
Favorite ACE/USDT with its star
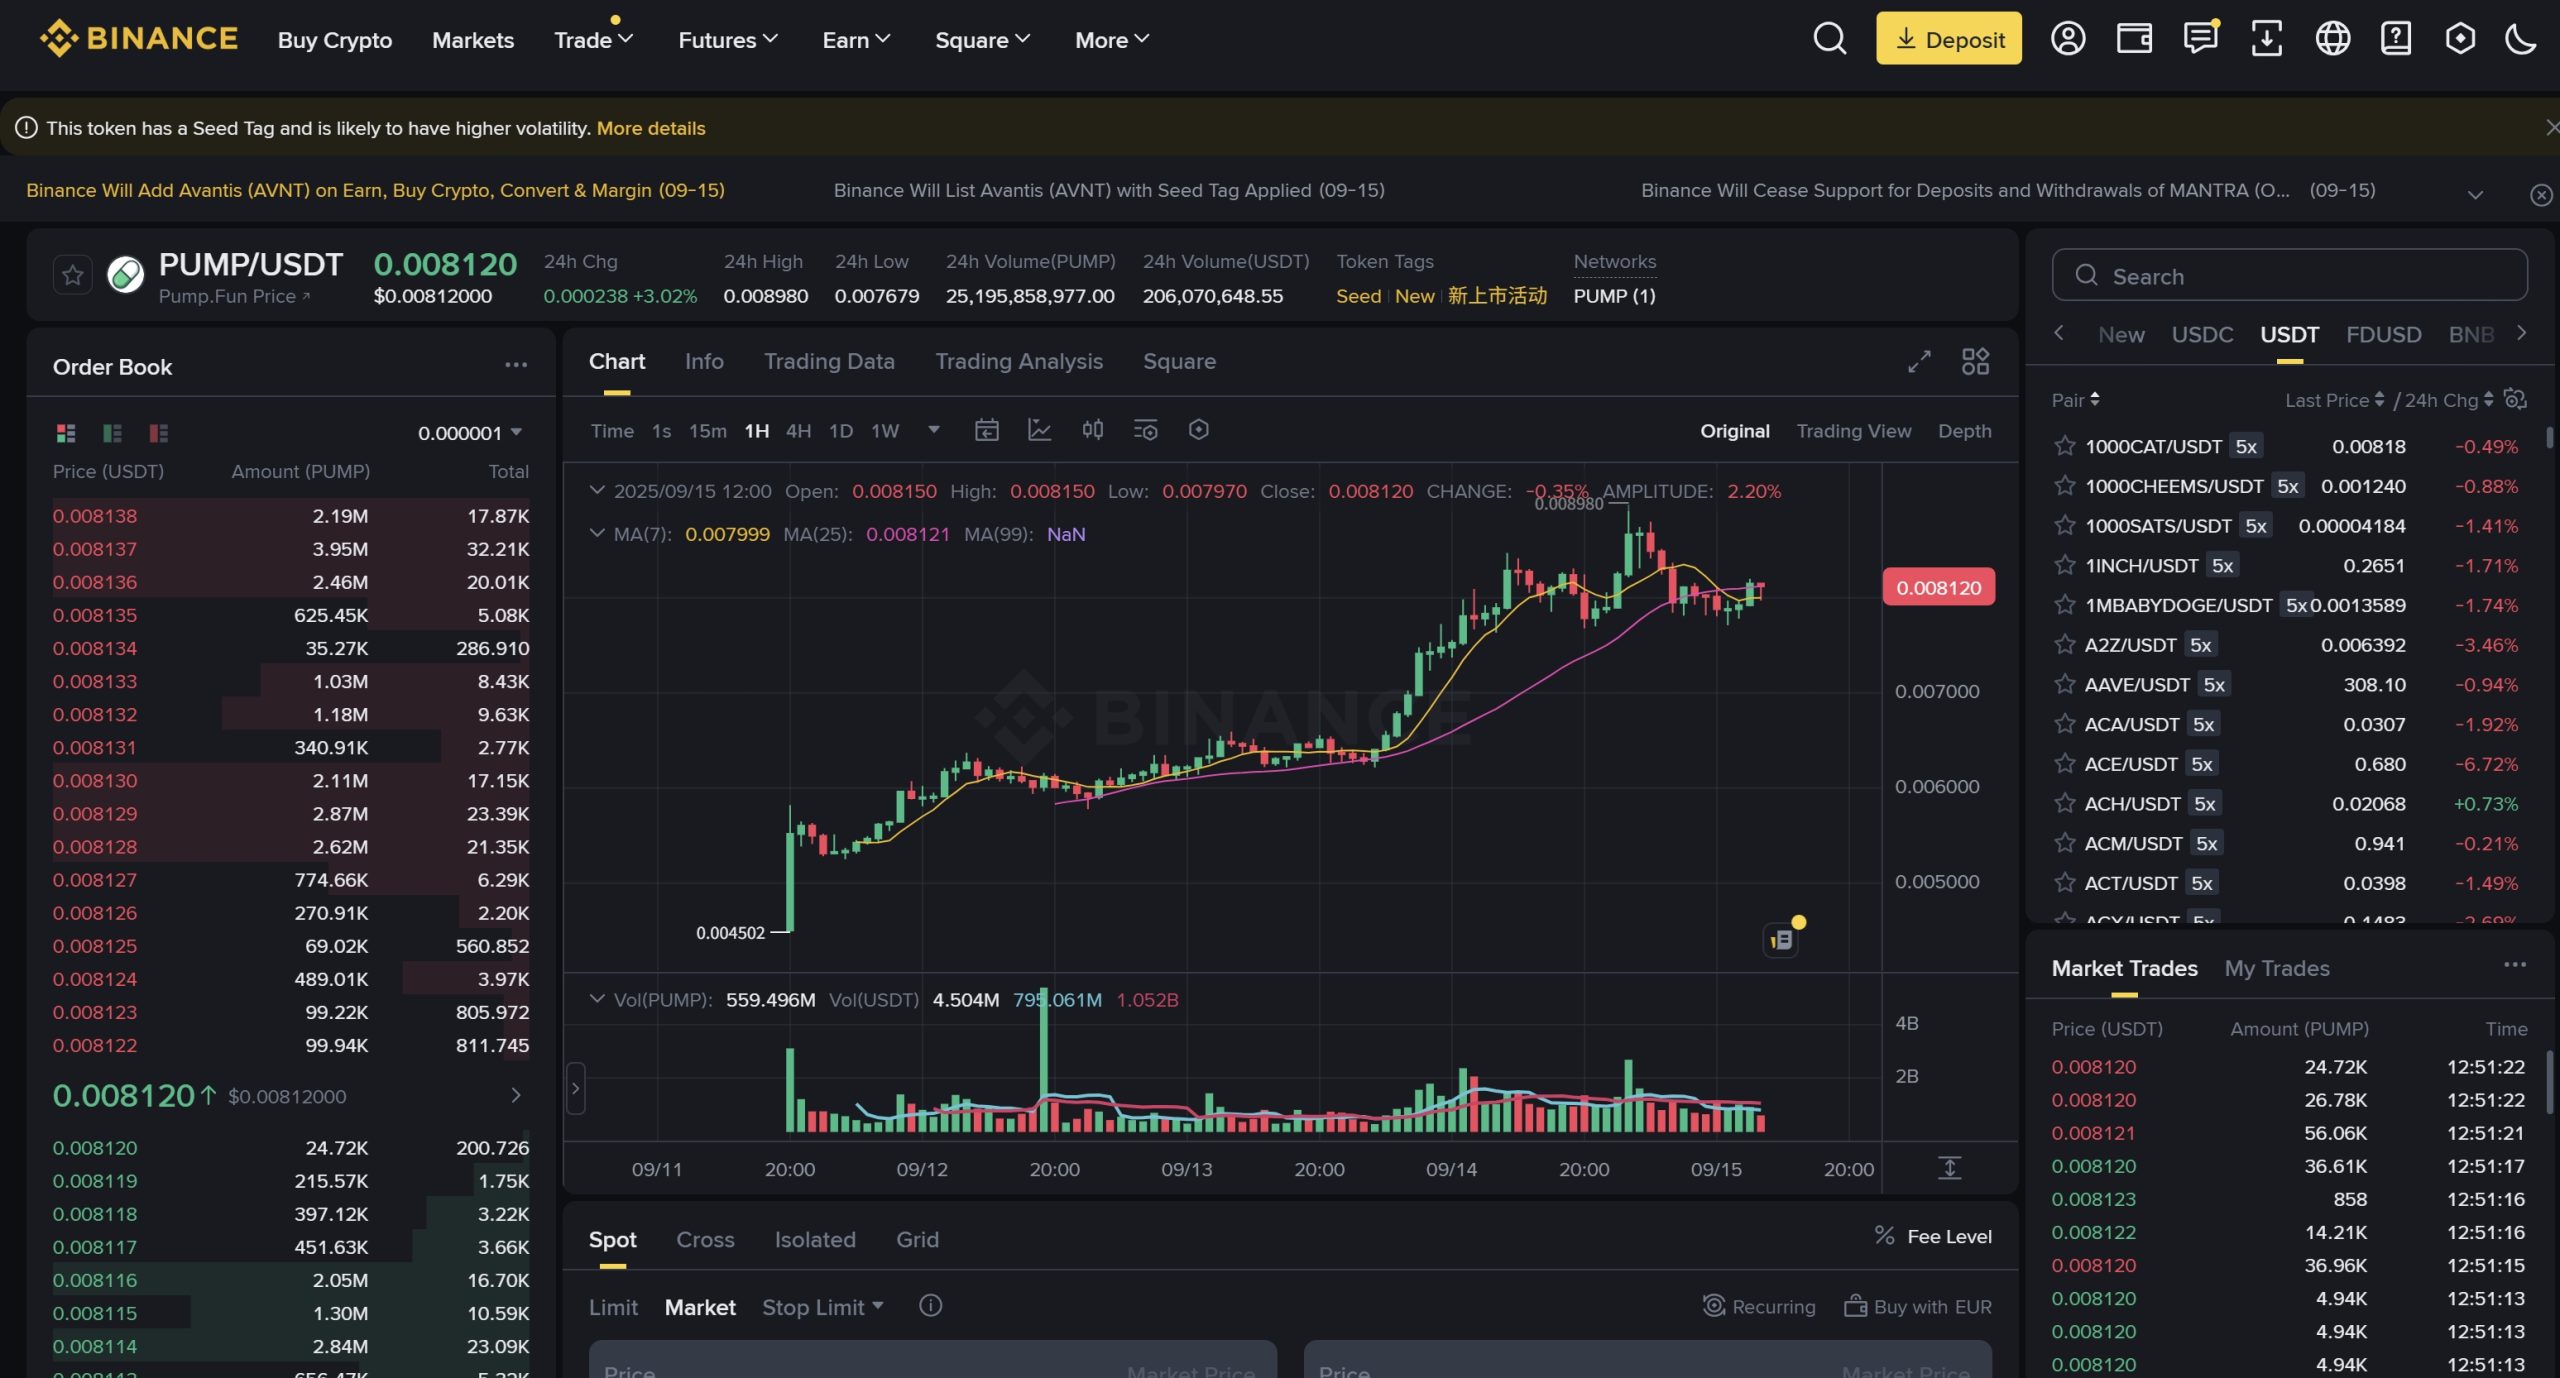[2065, 763]
